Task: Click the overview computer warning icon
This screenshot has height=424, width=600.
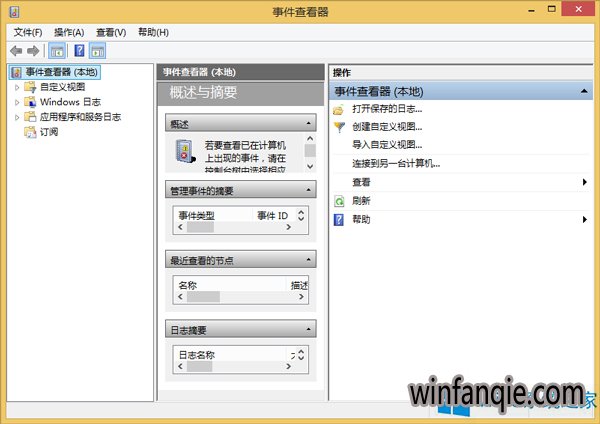Action: 185,152
